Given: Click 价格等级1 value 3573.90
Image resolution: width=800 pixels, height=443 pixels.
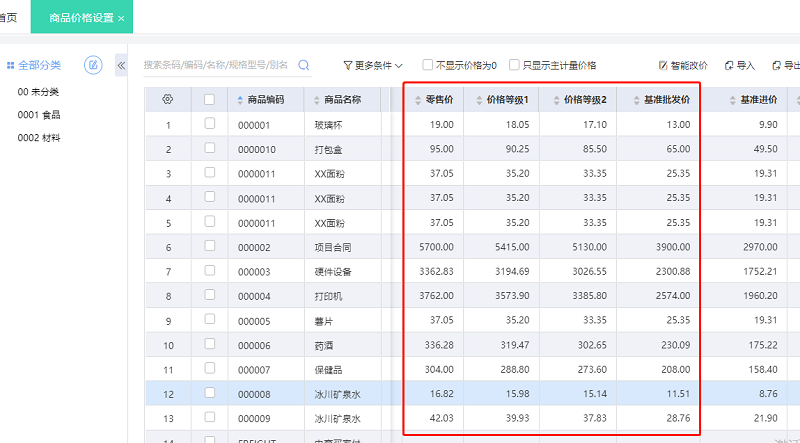Looking at the screenshot, I should coord(512,296).
